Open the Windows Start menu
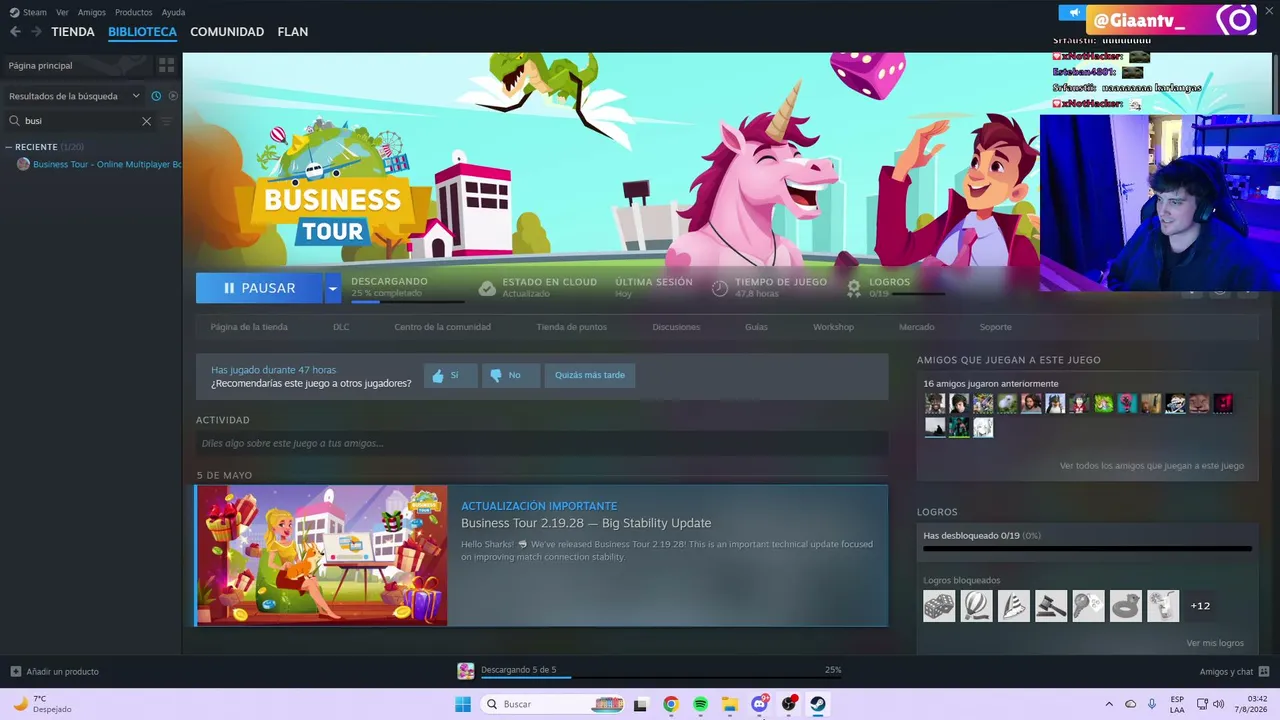This screenshot has height=720, width=1280. tap(463, 704)
